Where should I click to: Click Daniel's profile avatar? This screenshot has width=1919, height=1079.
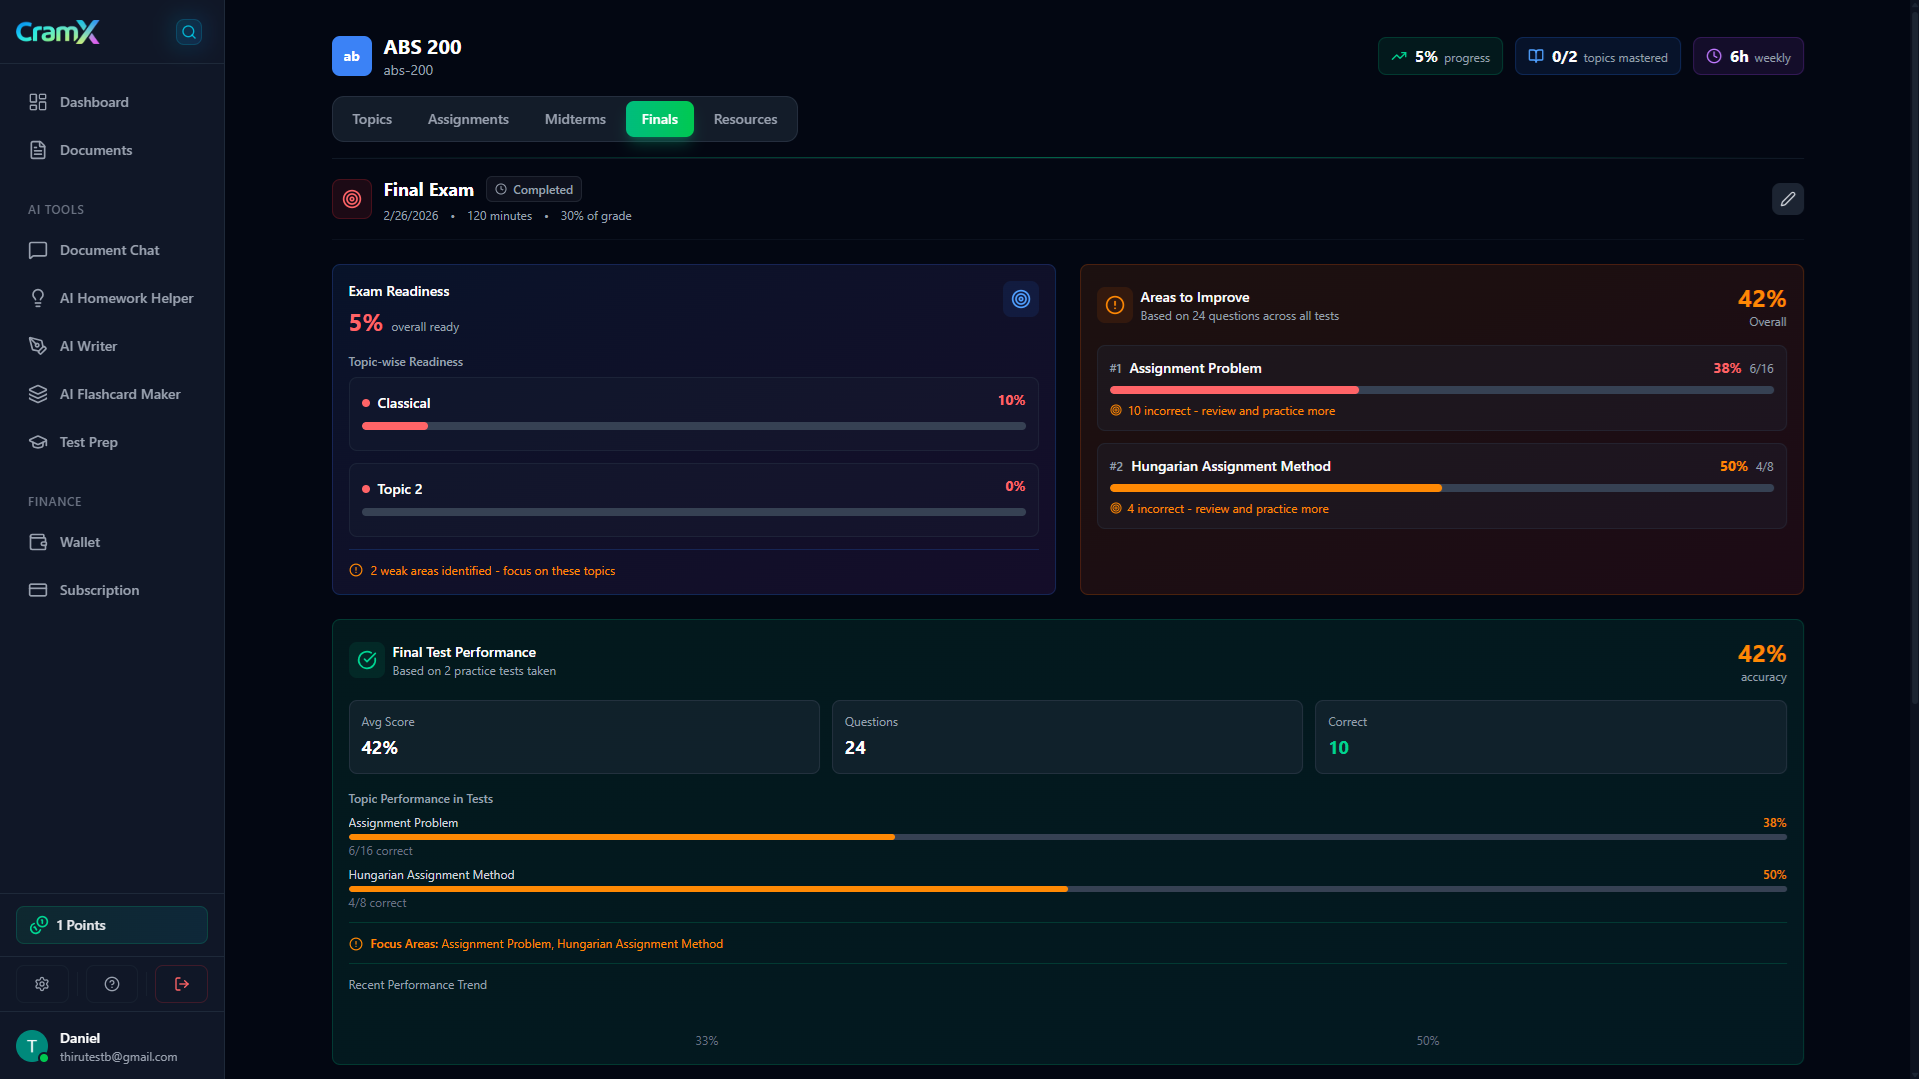click(x=32, y=1046)
